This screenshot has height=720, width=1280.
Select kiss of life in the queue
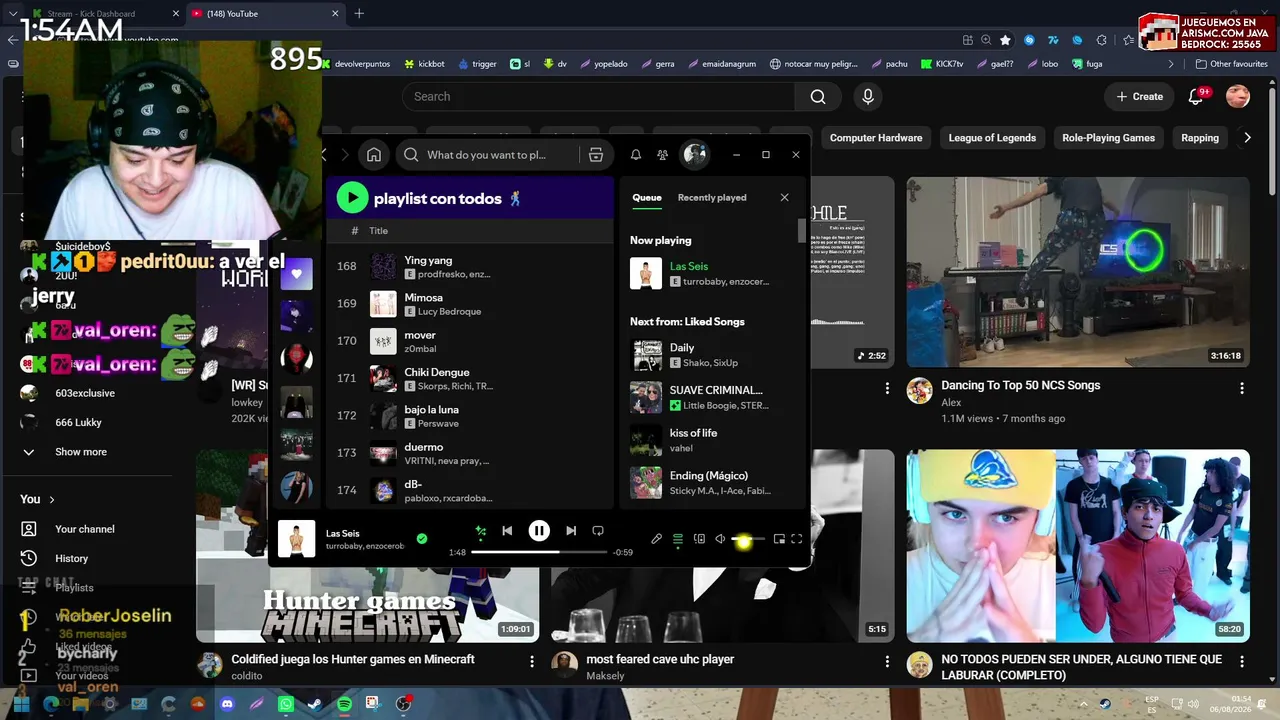[x=714, y=440]
